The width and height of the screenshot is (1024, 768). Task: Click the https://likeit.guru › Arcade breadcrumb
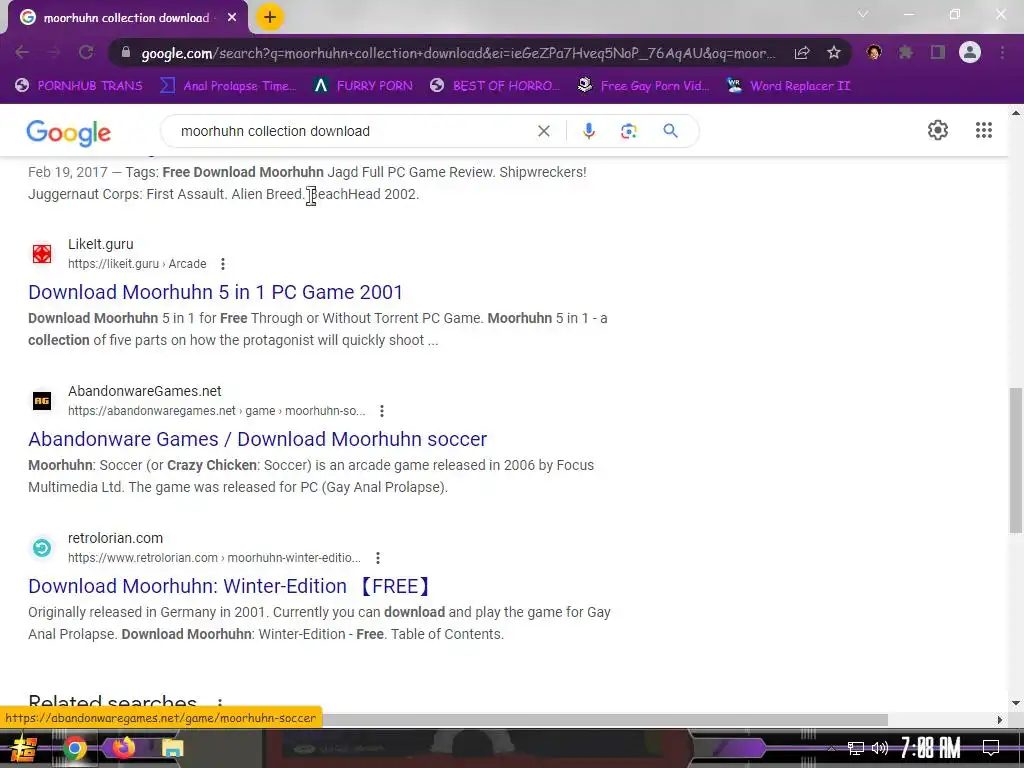point(137,264)
